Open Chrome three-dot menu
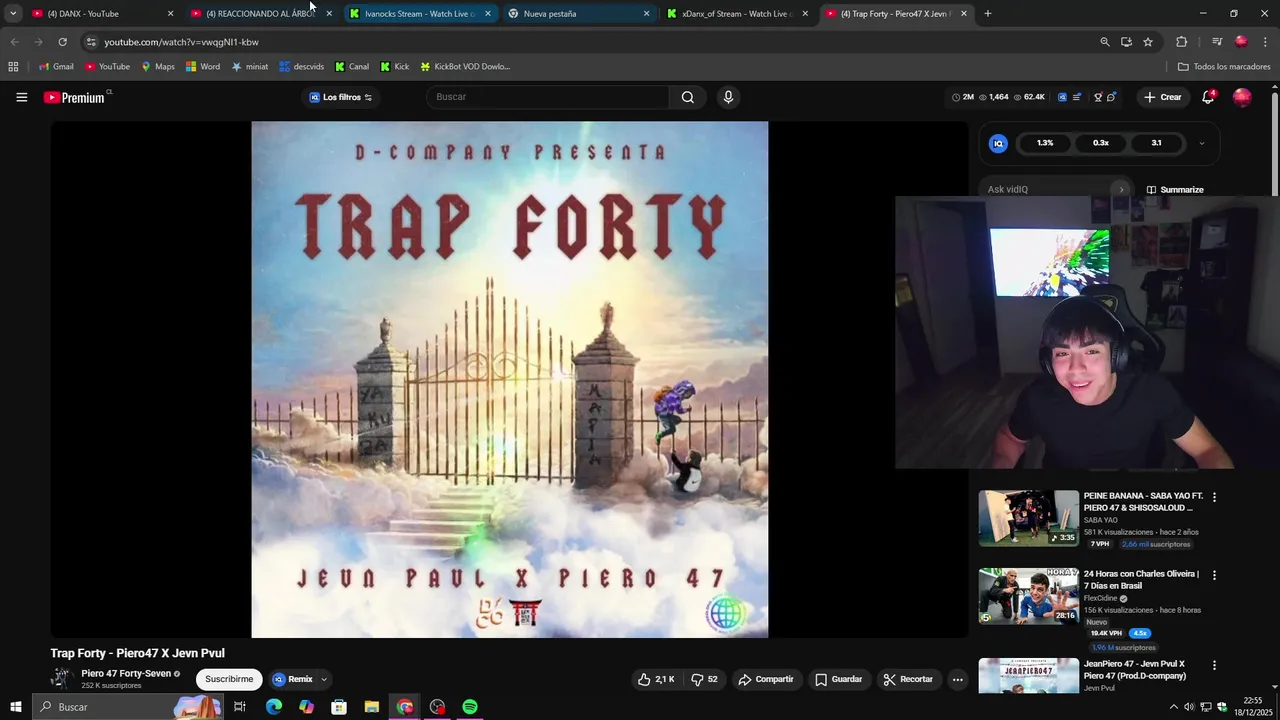This screenshot has width=1280, height=720. pos(1266,42)
